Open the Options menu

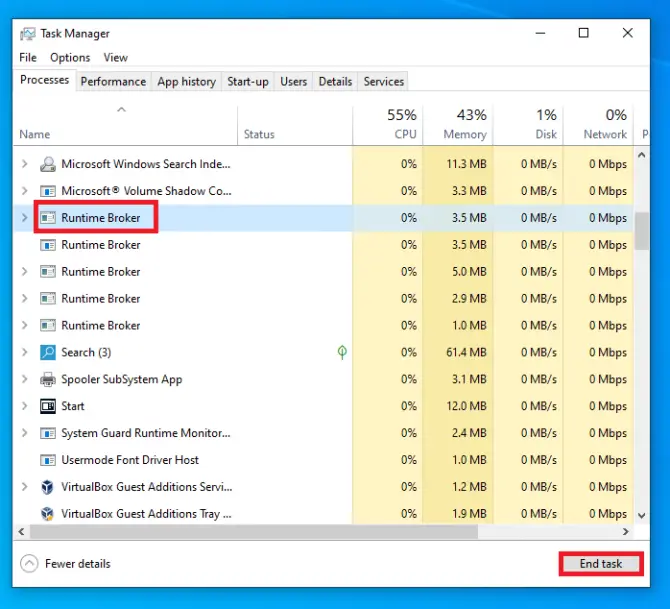[70, 58]
